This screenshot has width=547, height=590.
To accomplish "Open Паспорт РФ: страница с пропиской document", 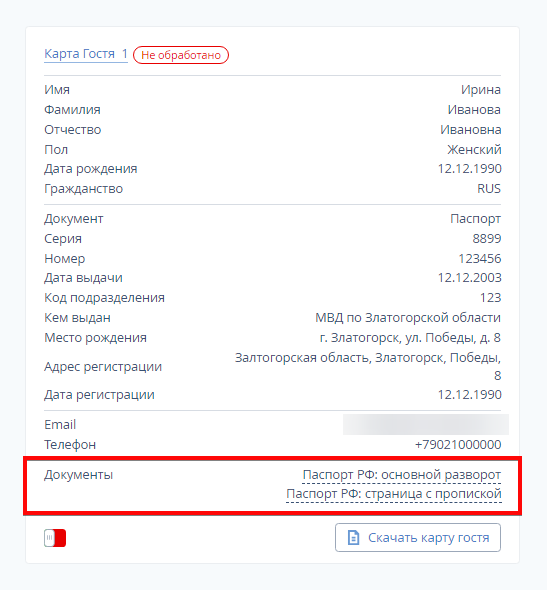I will pos(394,494).
